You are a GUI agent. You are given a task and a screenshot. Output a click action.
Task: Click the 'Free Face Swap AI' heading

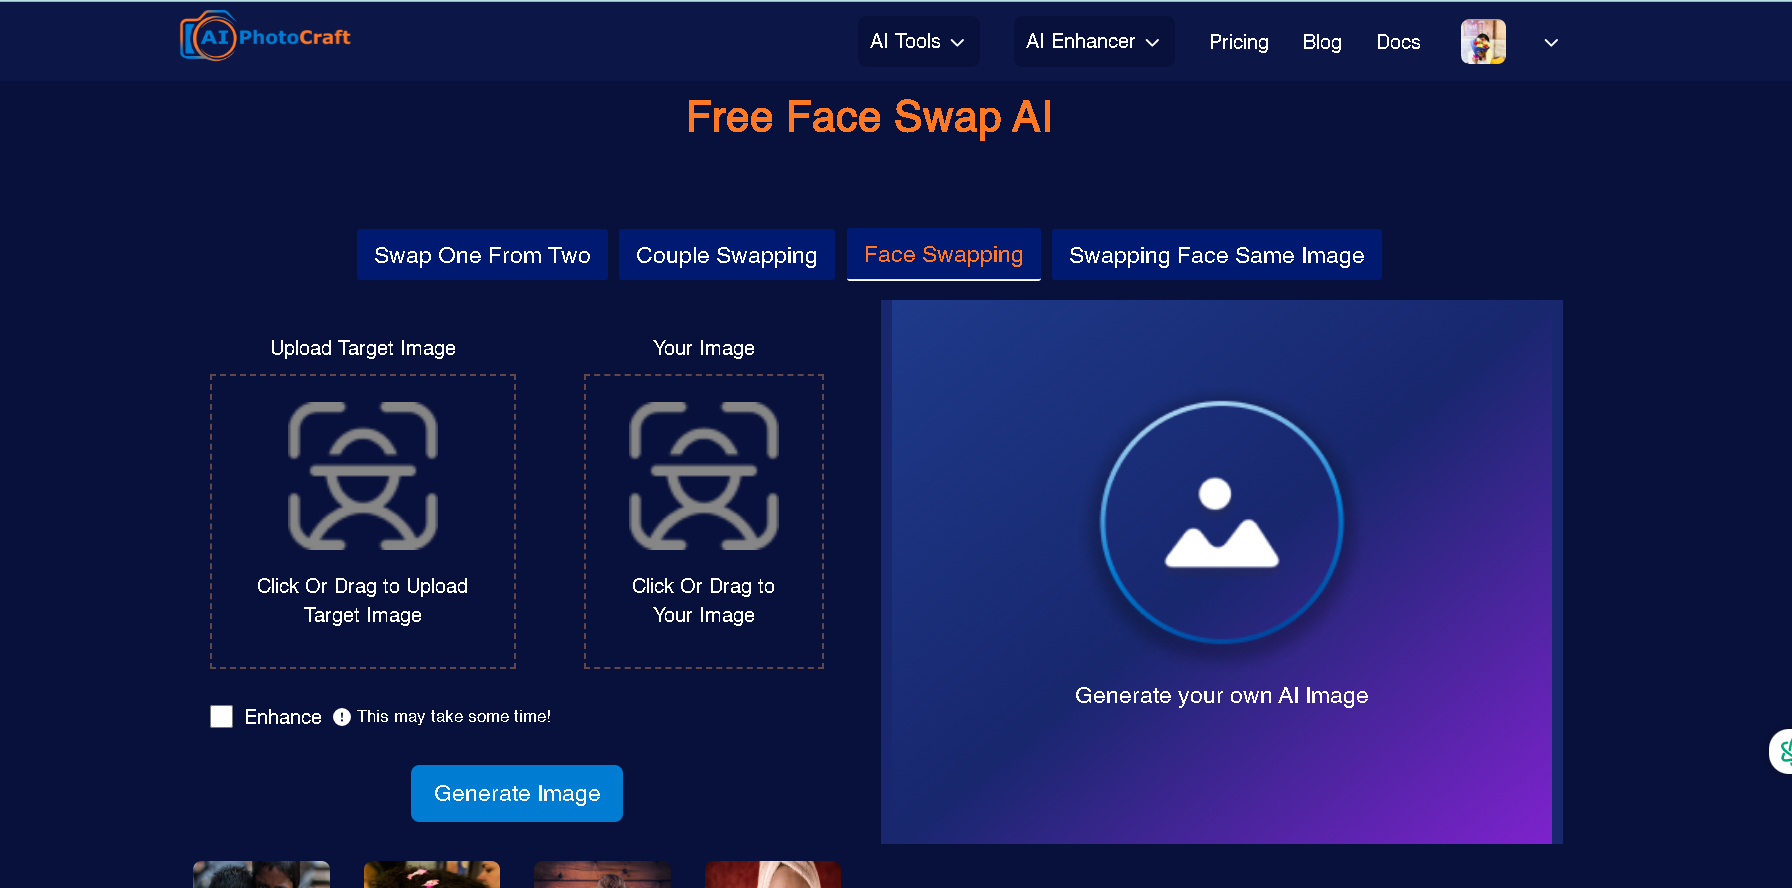point(869,117)
